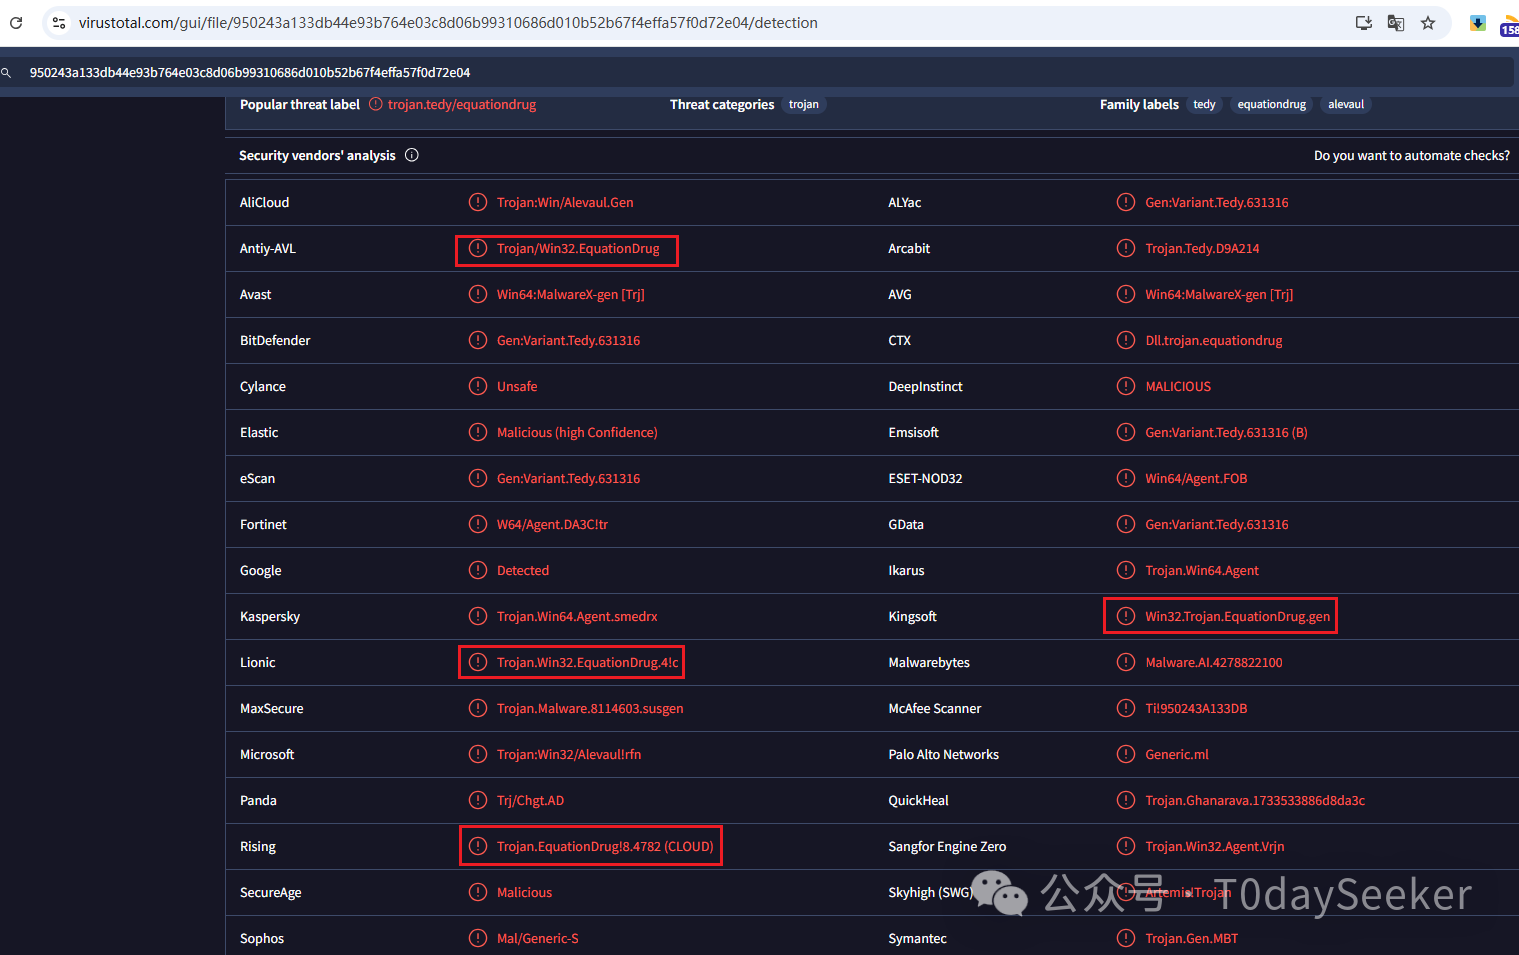The height and width of the screenshot is (955, 1519).
Task: Click alert icon in AliCloud detection row
Action: pyautogui.click(x=478, y=202)
